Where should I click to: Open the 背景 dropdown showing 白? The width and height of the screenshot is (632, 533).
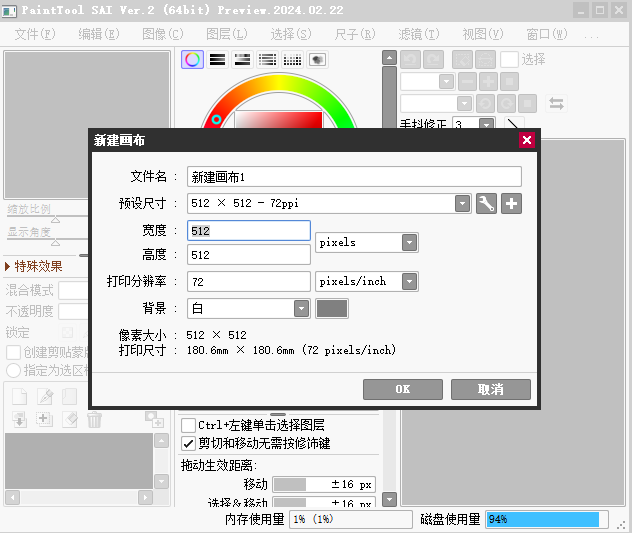pyautogui.click(x=301, y=309)
